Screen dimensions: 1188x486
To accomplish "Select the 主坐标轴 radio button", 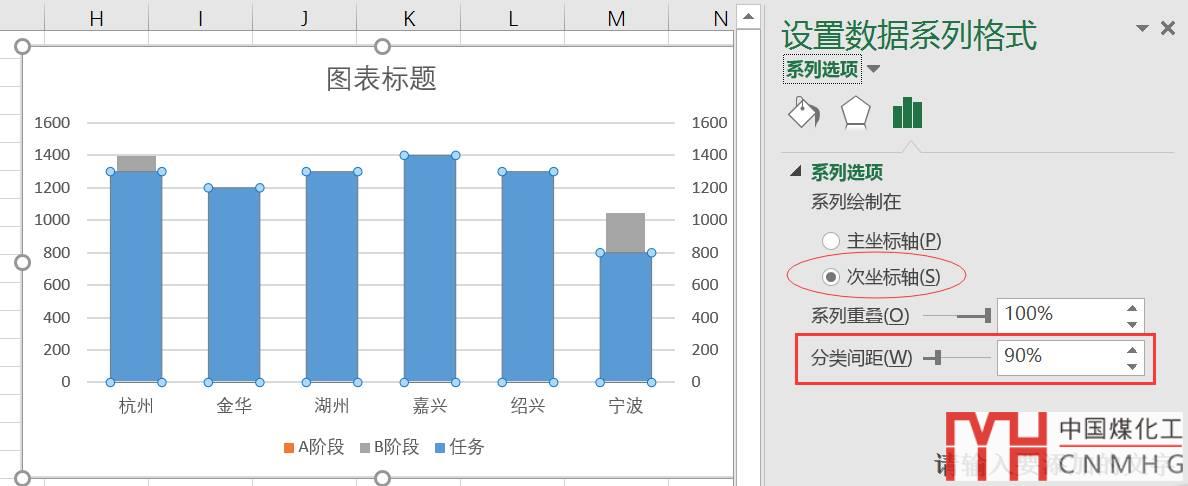I will (831, 241).
